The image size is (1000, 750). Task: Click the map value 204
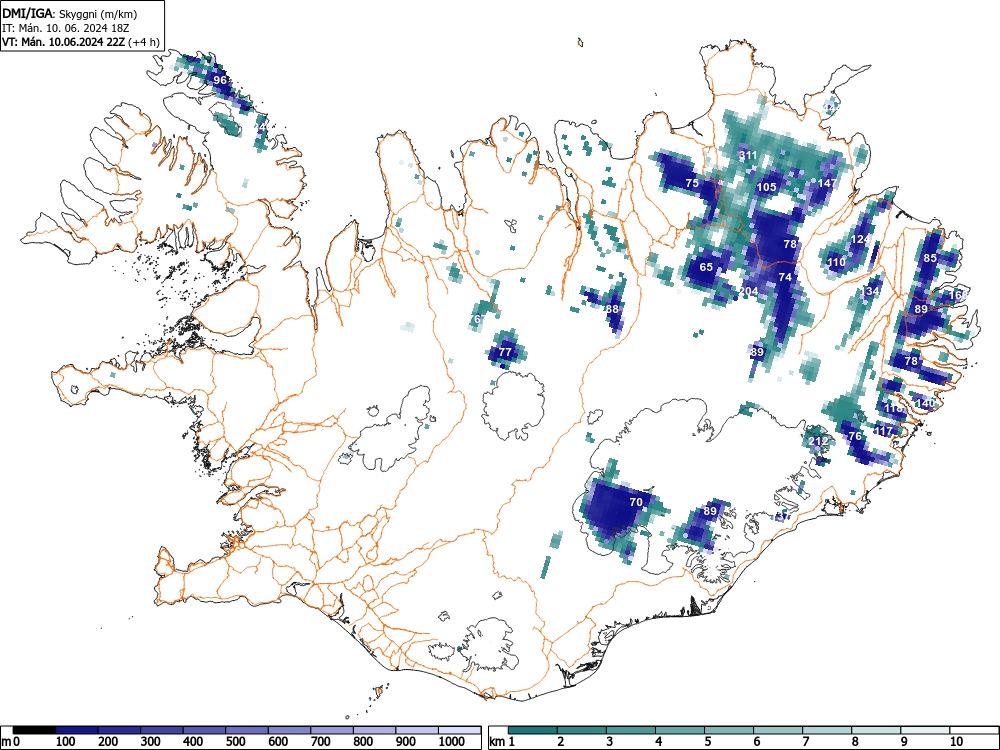pos(749,291)
